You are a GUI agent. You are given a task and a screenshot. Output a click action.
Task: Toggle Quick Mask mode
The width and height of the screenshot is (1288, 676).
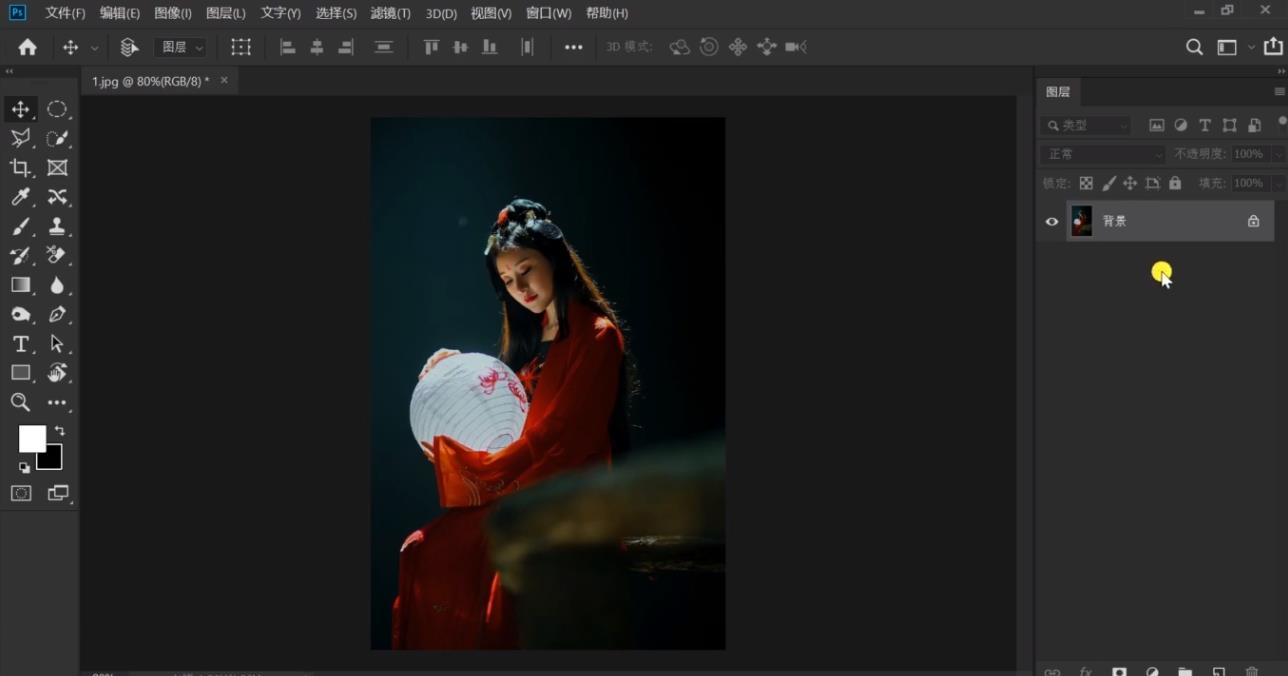(x=21, y=493)
